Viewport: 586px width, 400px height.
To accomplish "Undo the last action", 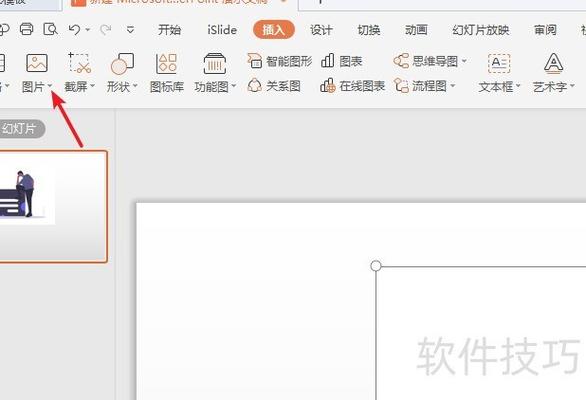I will [74, 30].
